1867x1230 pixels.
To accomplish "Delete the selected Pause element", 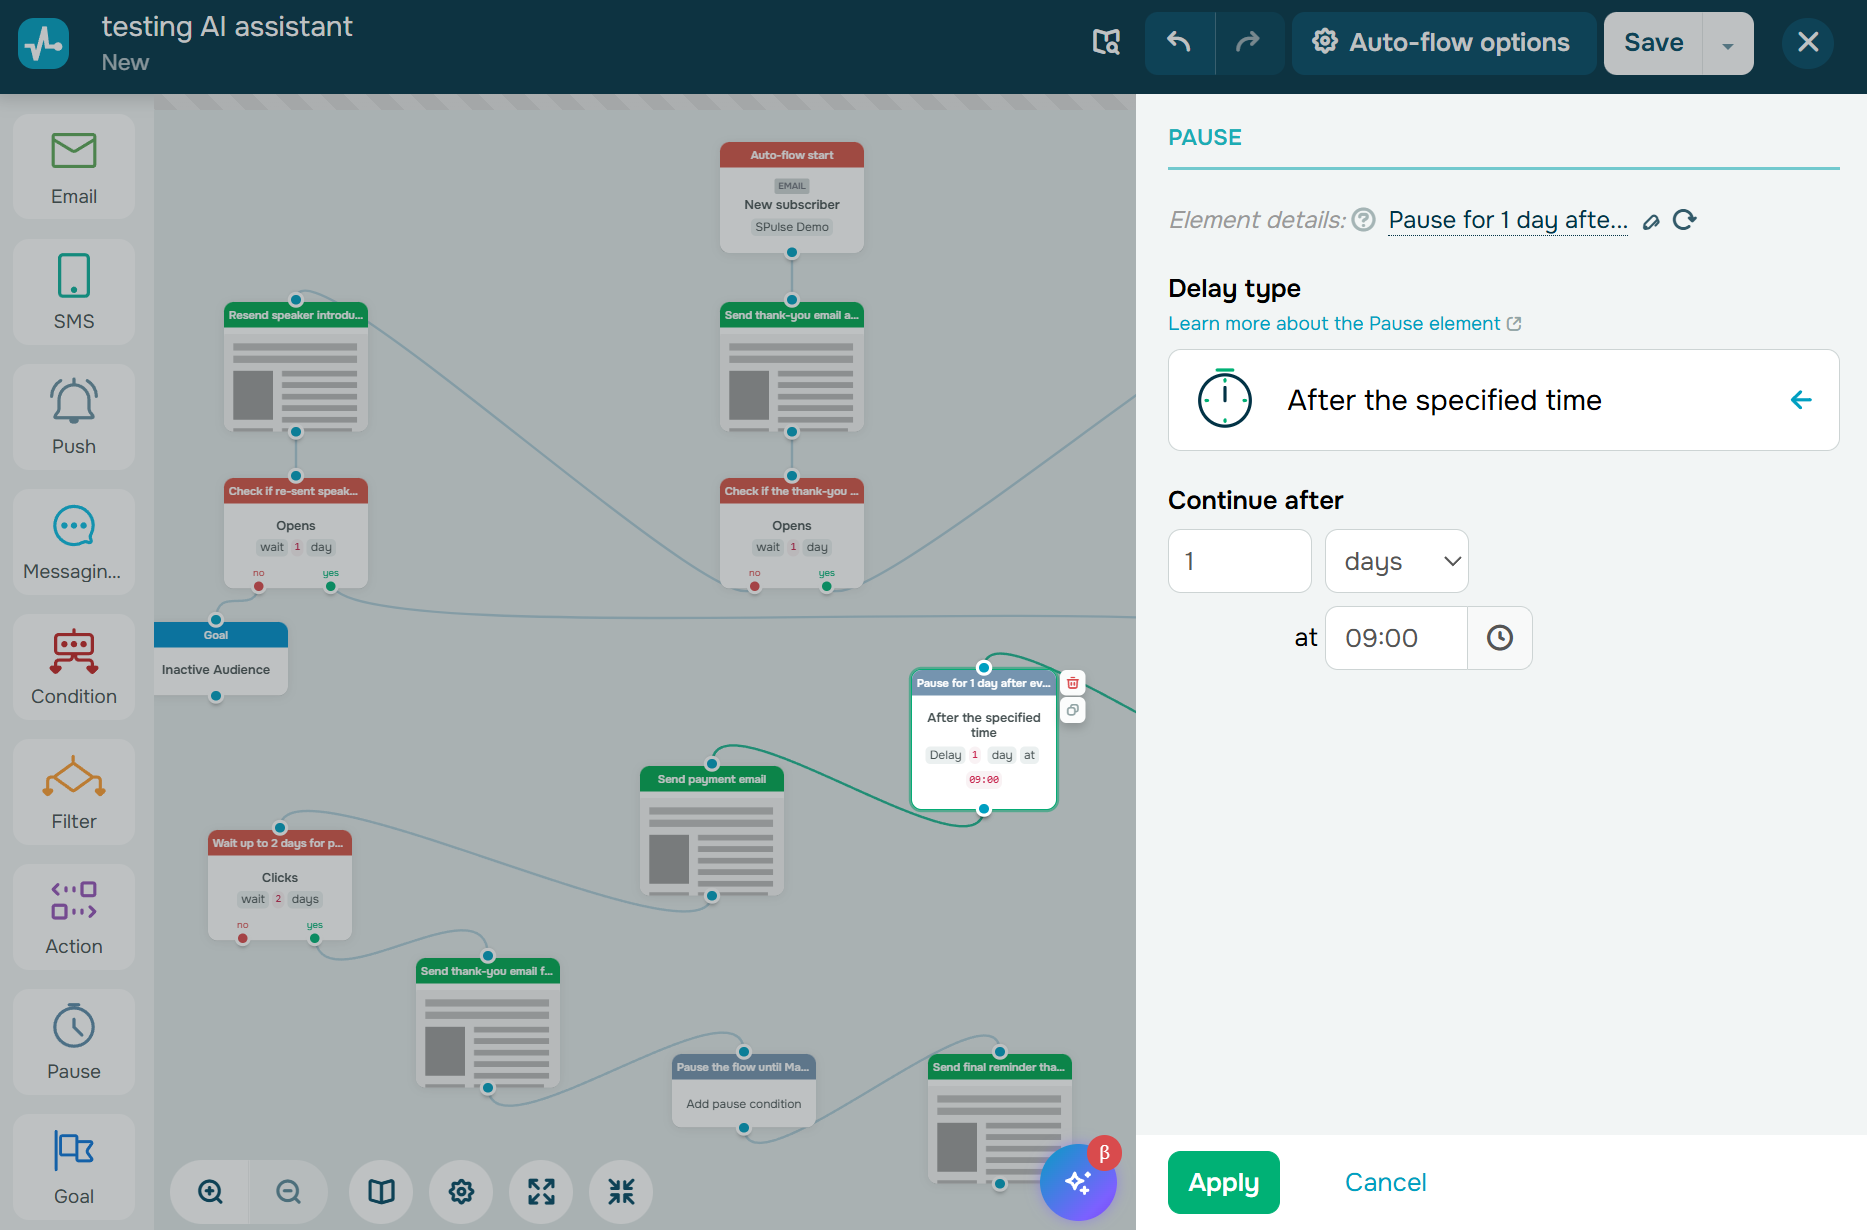I will tap(1073, 683).
